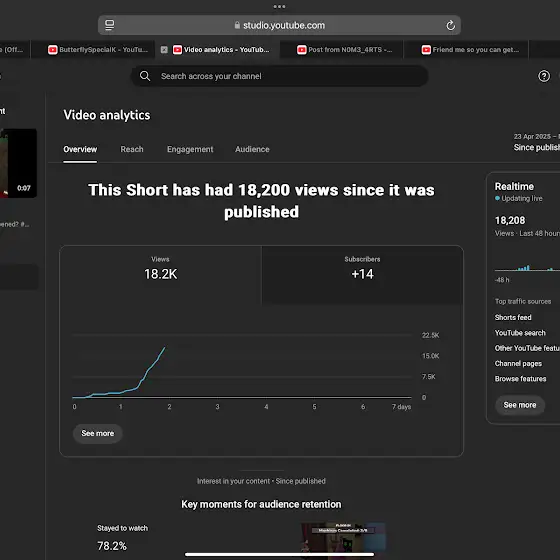Click See more below the views chart
Viewport: 560px width, 560px height.
[x=98, y=433]
